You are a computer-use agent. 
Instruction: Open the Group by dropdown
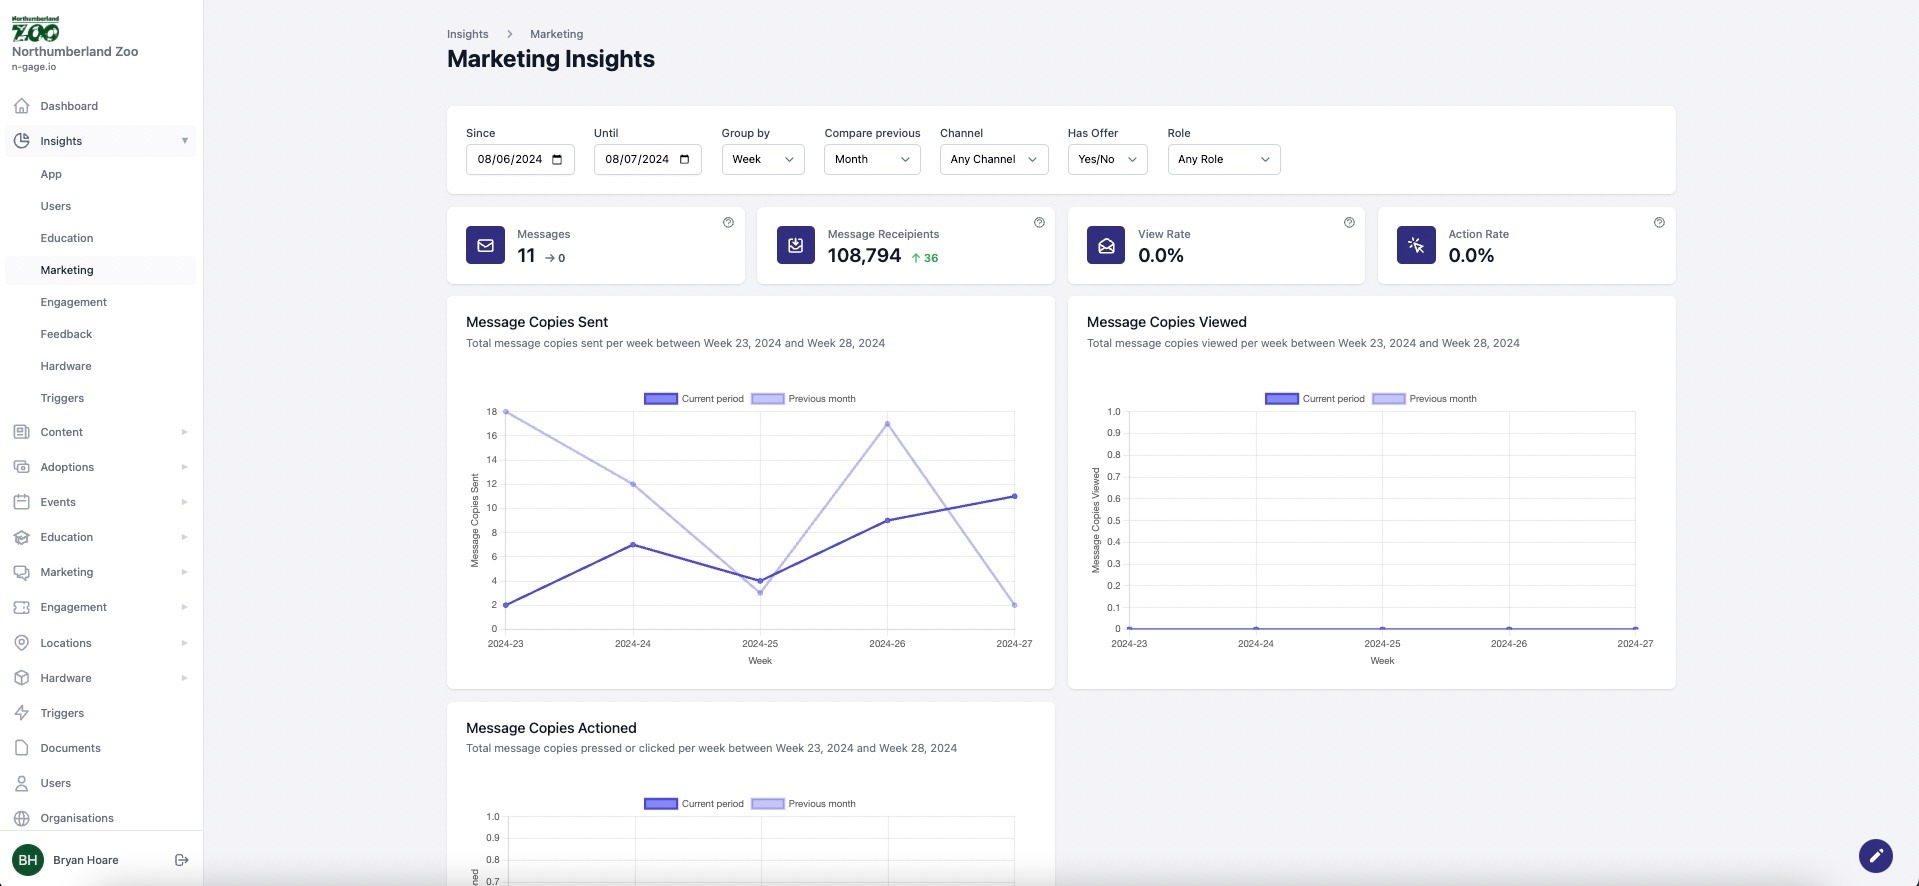pyautogui.click(x=762, y=160)
